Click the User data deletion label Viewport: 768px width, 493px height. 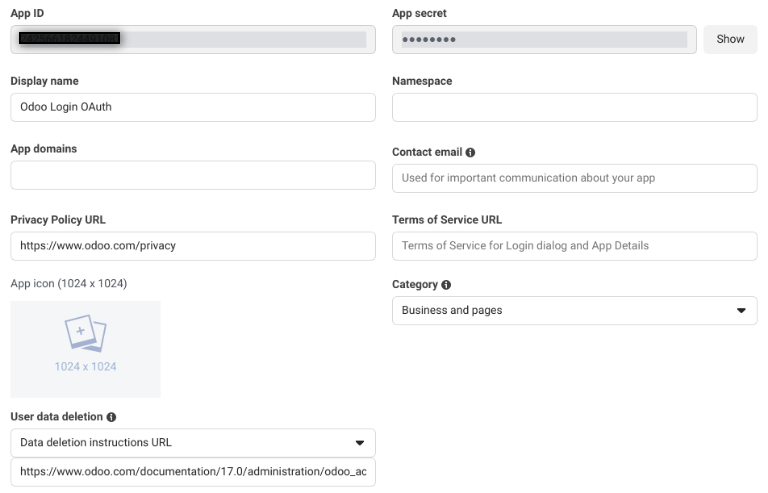[56, 417]
